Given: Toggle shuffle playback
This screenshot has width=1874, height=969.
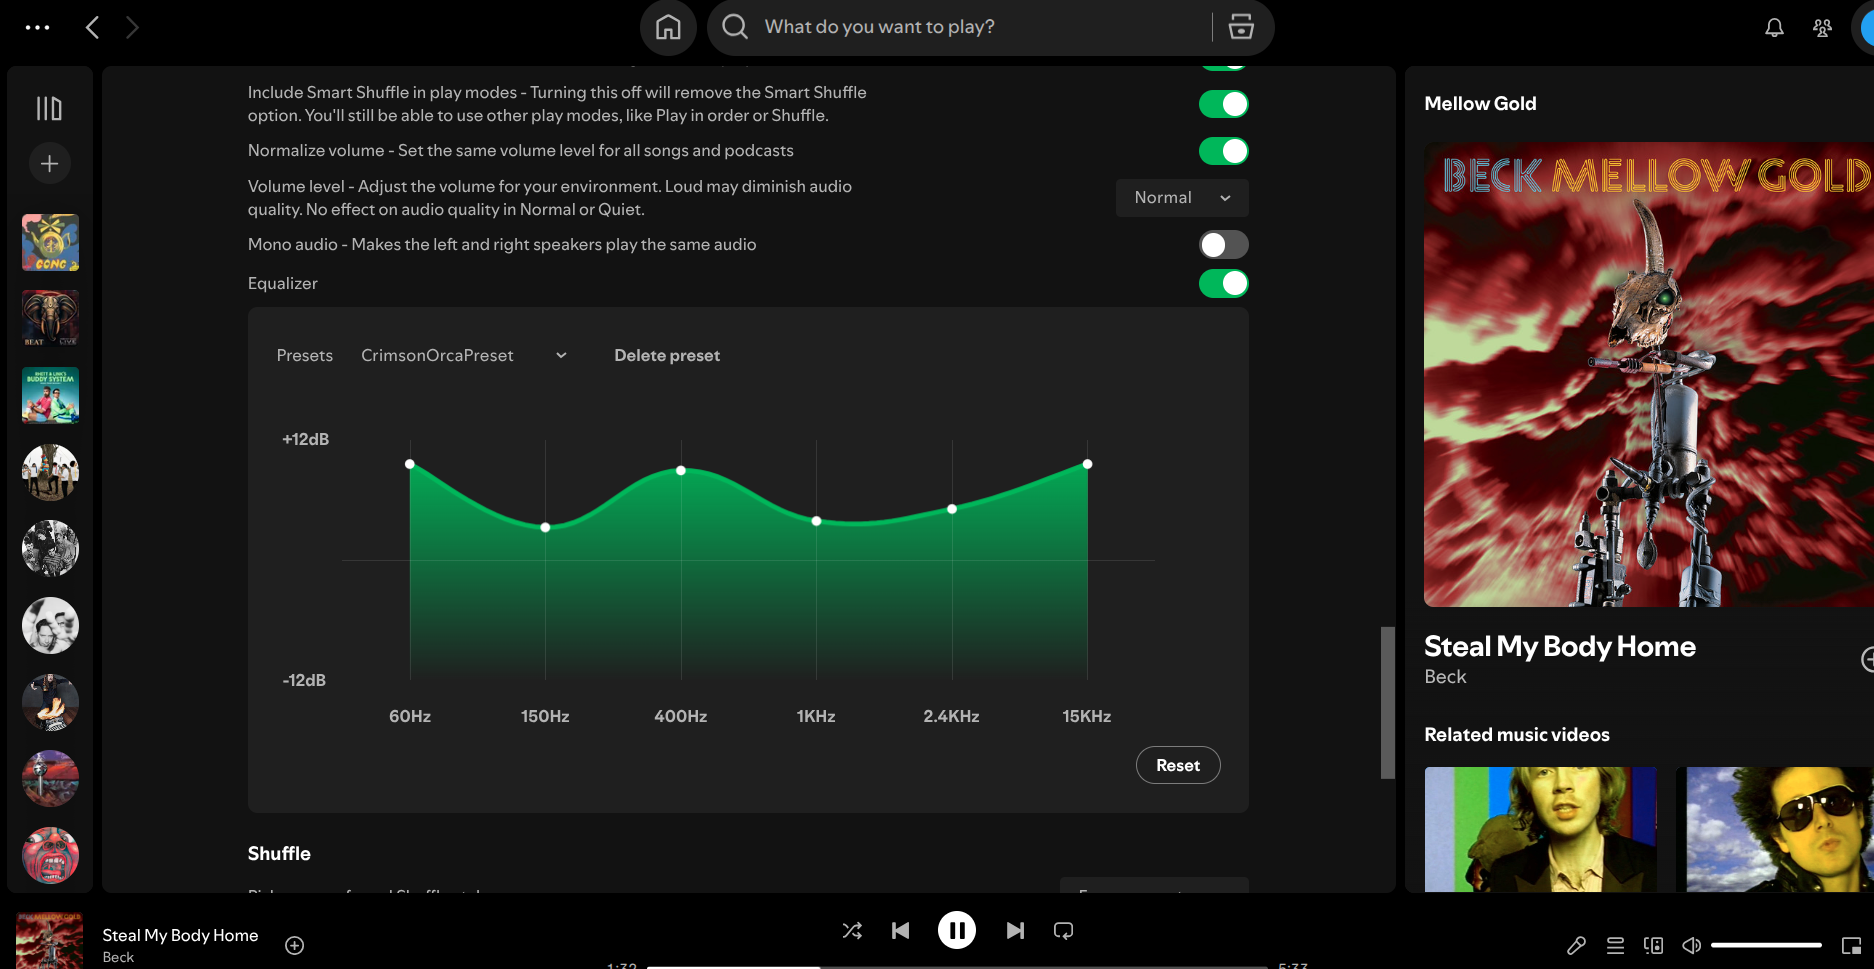Looking at the screenshot, I should (852, 931).
